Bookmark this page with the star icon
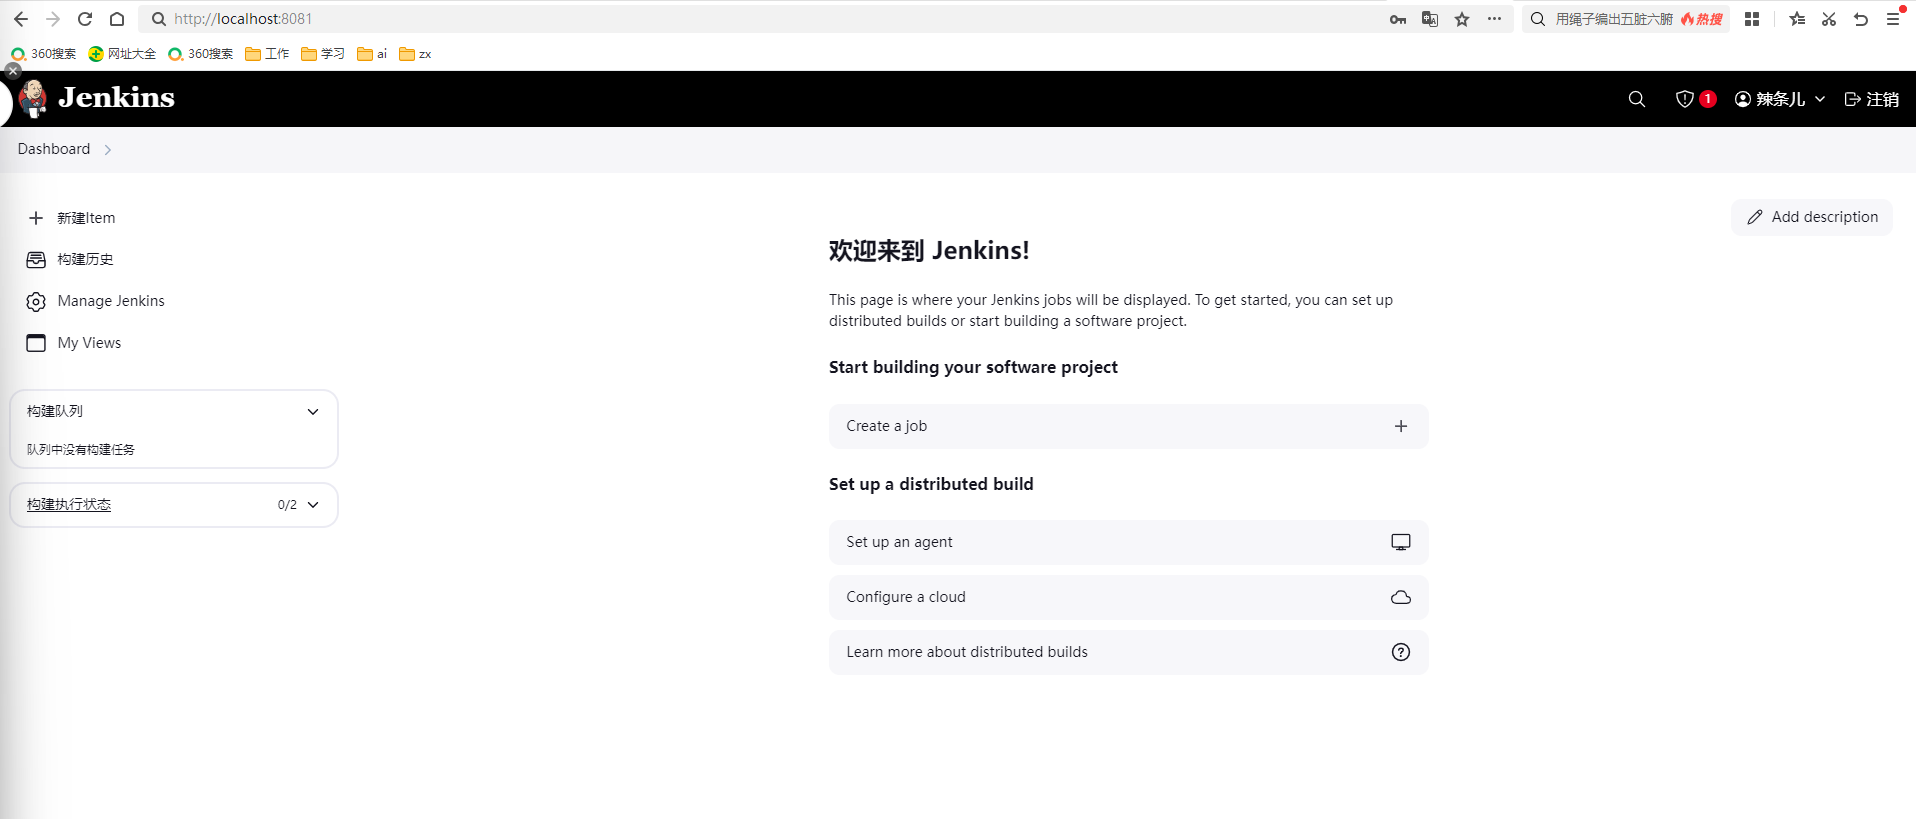1916x819 pixels. [1462, 19]
